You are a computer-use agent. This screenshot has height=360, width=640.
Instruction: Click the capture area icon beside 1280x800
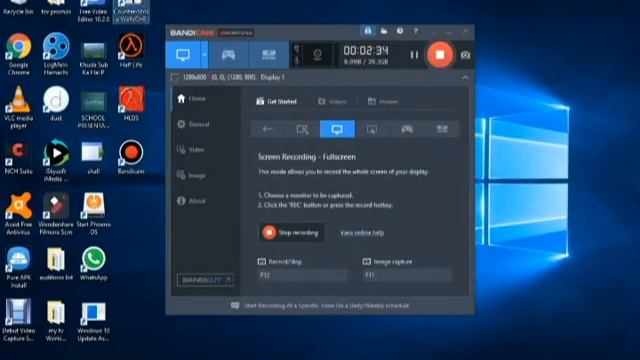point(174,77)
